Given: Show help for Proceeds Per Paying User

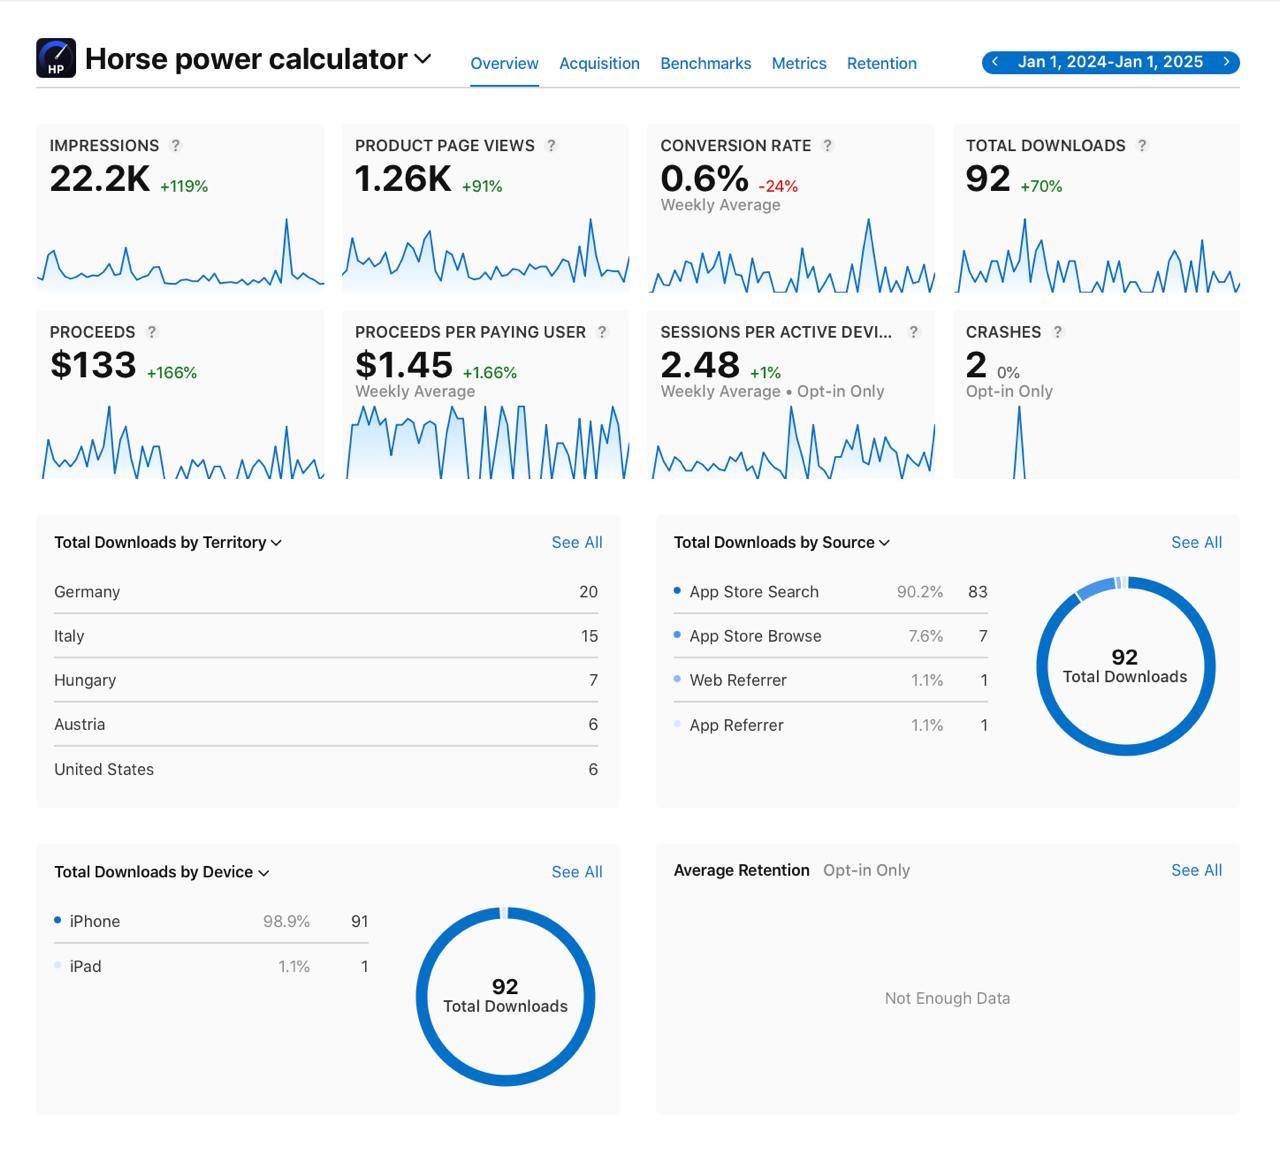Looking at the screenshot, I should (x=602, y=332).
